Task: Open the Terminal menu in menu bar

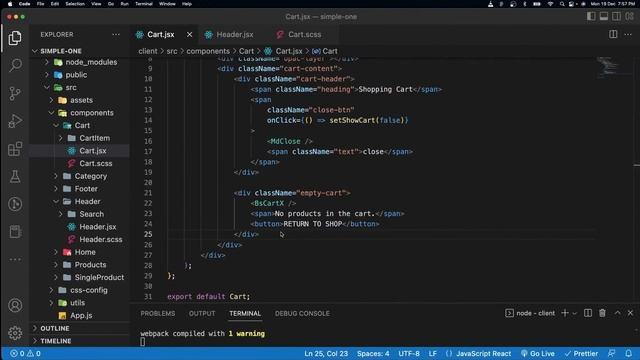Action: tap(144, 4)
